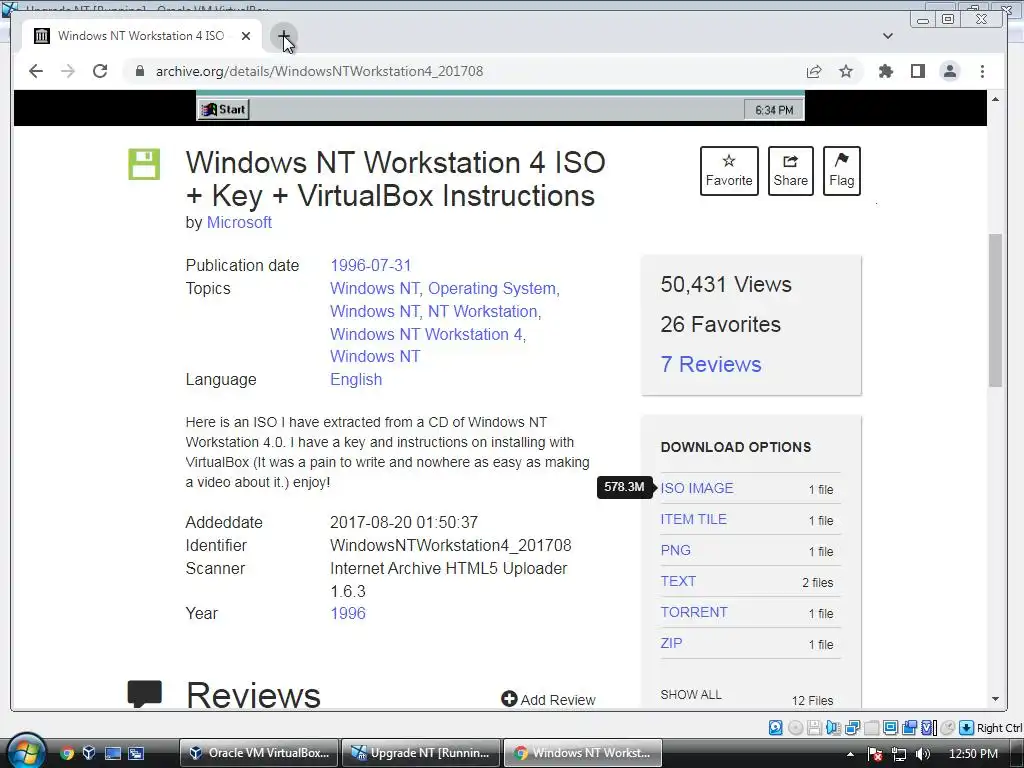This screenshot has width=1024, height=768.
Task: Click VirtualBox CPU virtualization status icon
Action: [928, 728]
